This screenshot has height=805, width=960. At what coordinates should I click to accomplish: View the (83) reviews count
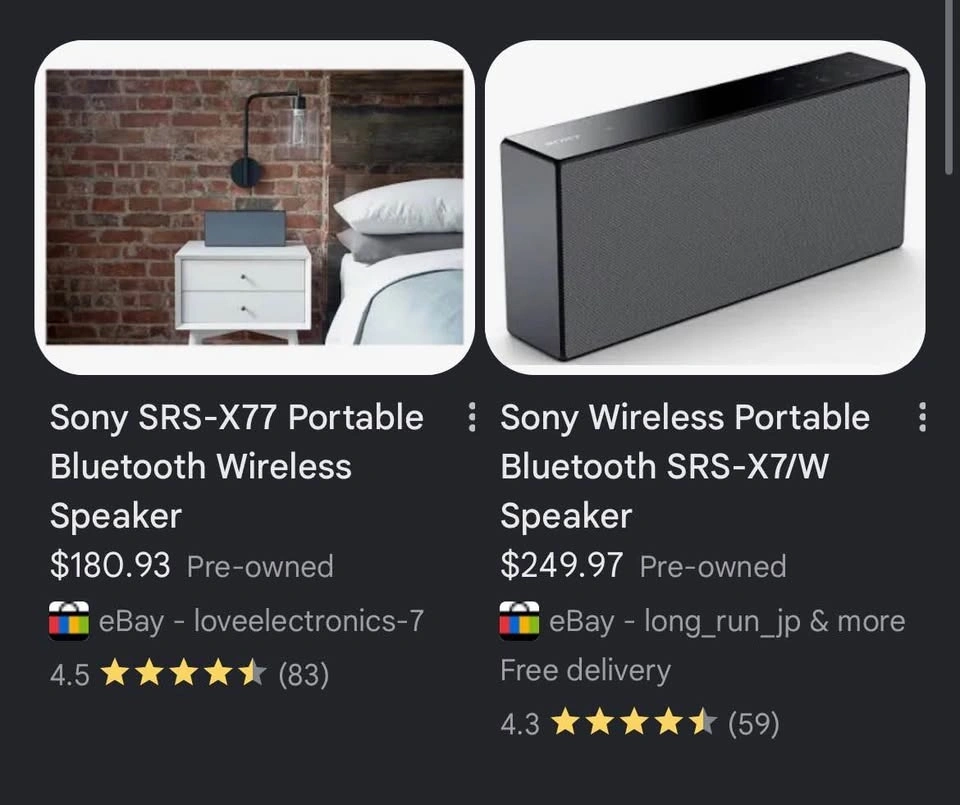click(x=304, y=675)
